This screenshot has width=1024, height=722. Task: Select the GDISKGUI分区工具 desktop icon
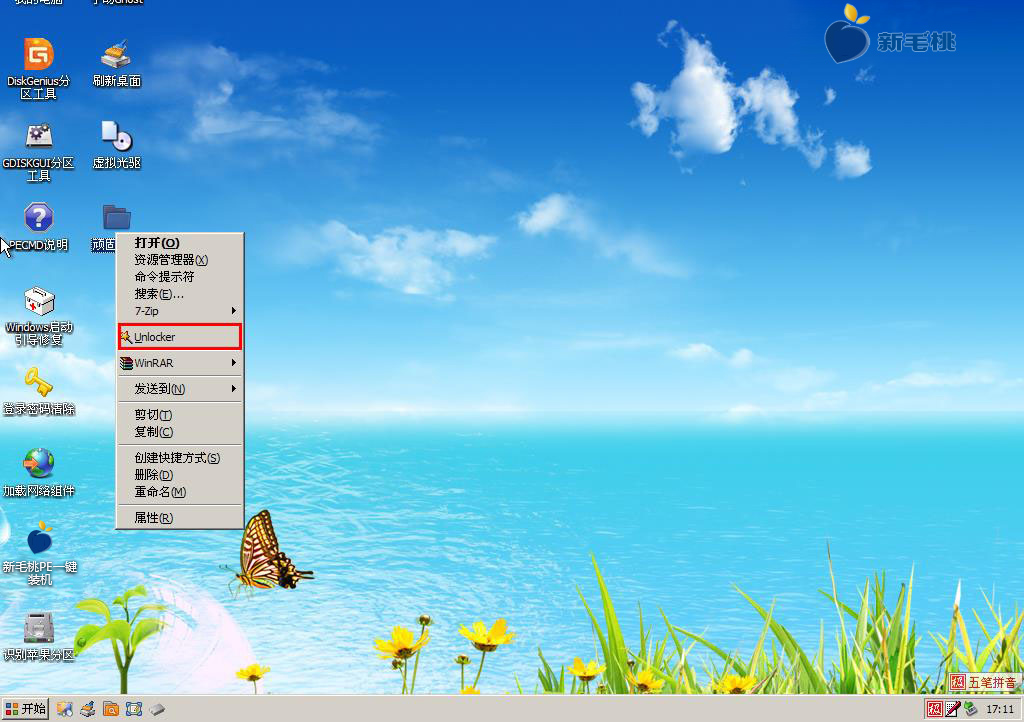point(39,151)
